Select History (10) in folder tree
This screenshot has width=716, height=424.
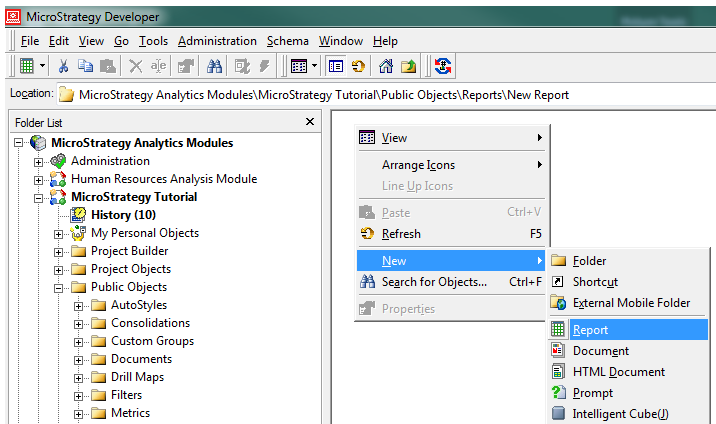[x=124, y=215]
